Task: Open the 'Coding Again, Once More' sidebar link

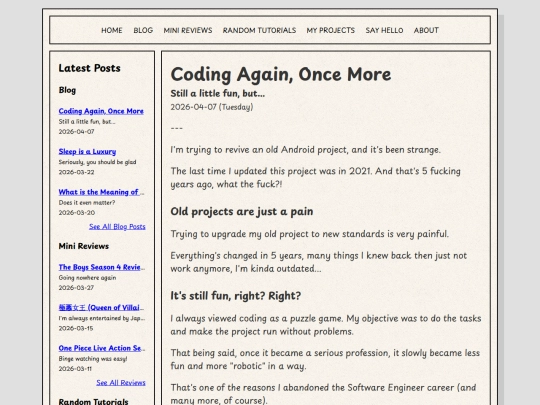Action: click(x=101, y=111)
